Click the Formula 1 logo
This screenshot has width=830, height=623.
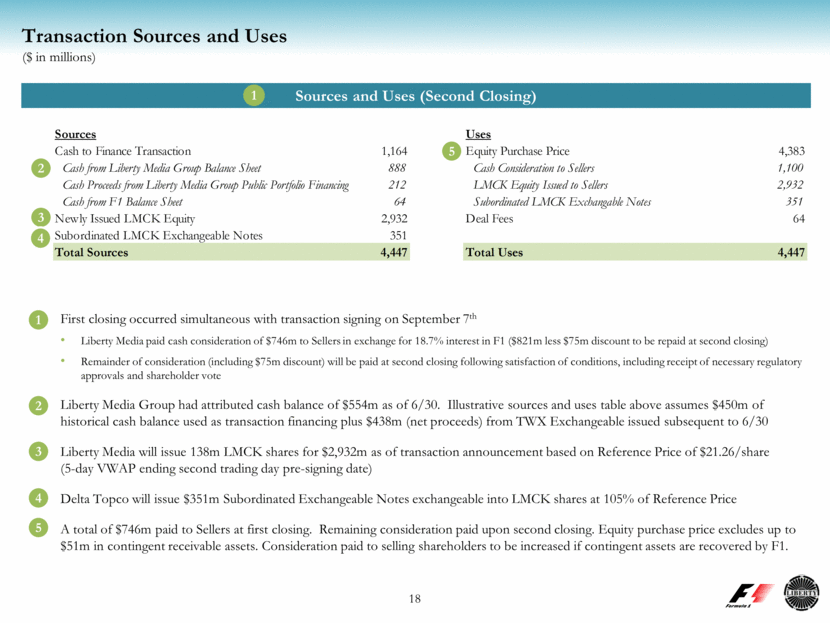[x=750, y=595]
